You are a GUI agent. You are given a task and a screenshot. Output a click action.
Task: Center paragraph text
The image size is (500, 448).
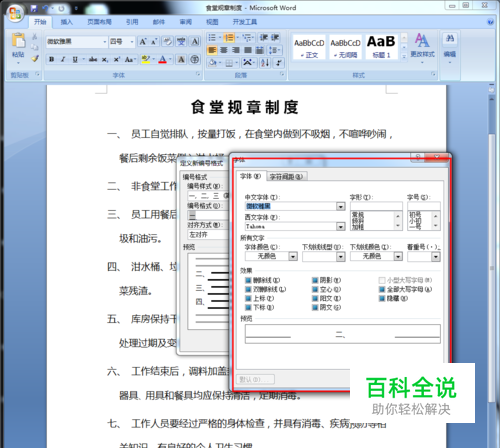point(224,50)
